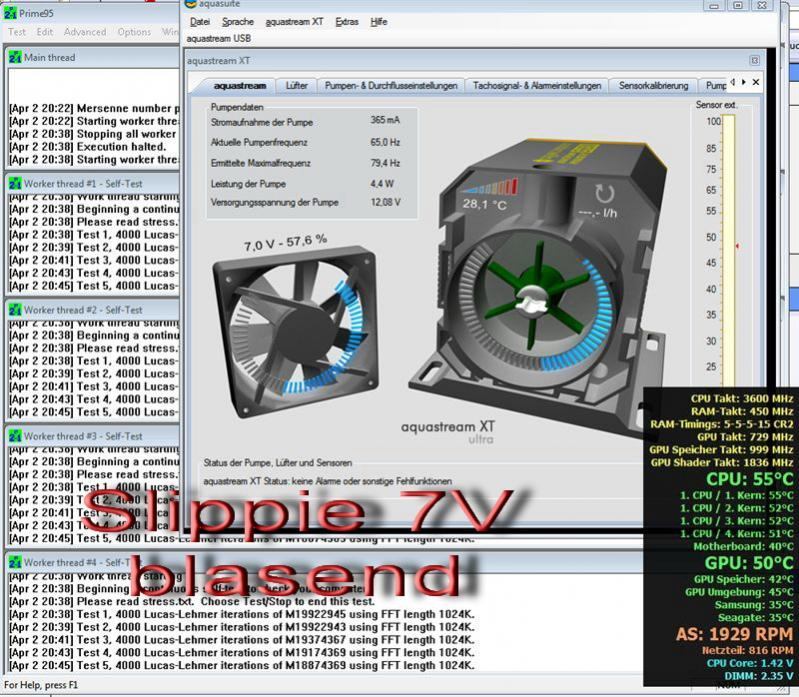Click the aquasuite title bar app icon

pos(190,4)
